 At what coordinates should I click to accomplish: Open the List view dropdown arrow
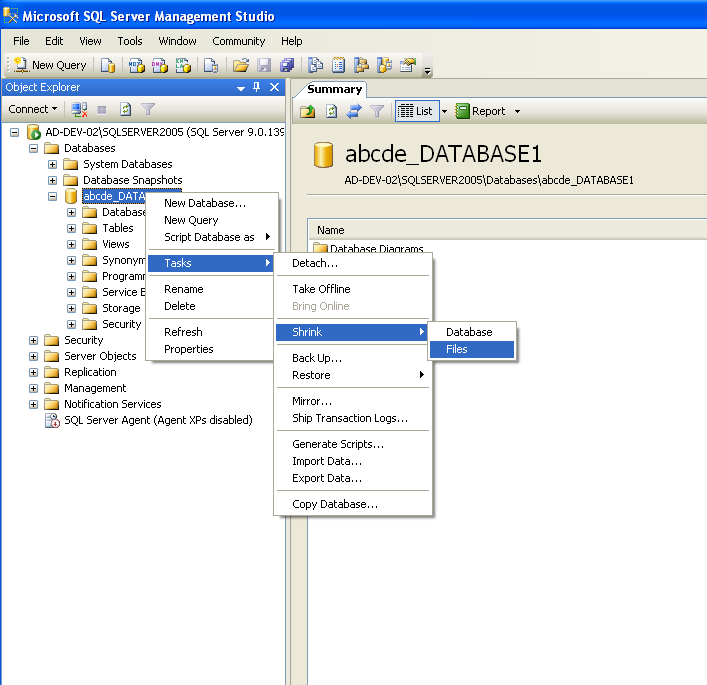click(444, 111)
